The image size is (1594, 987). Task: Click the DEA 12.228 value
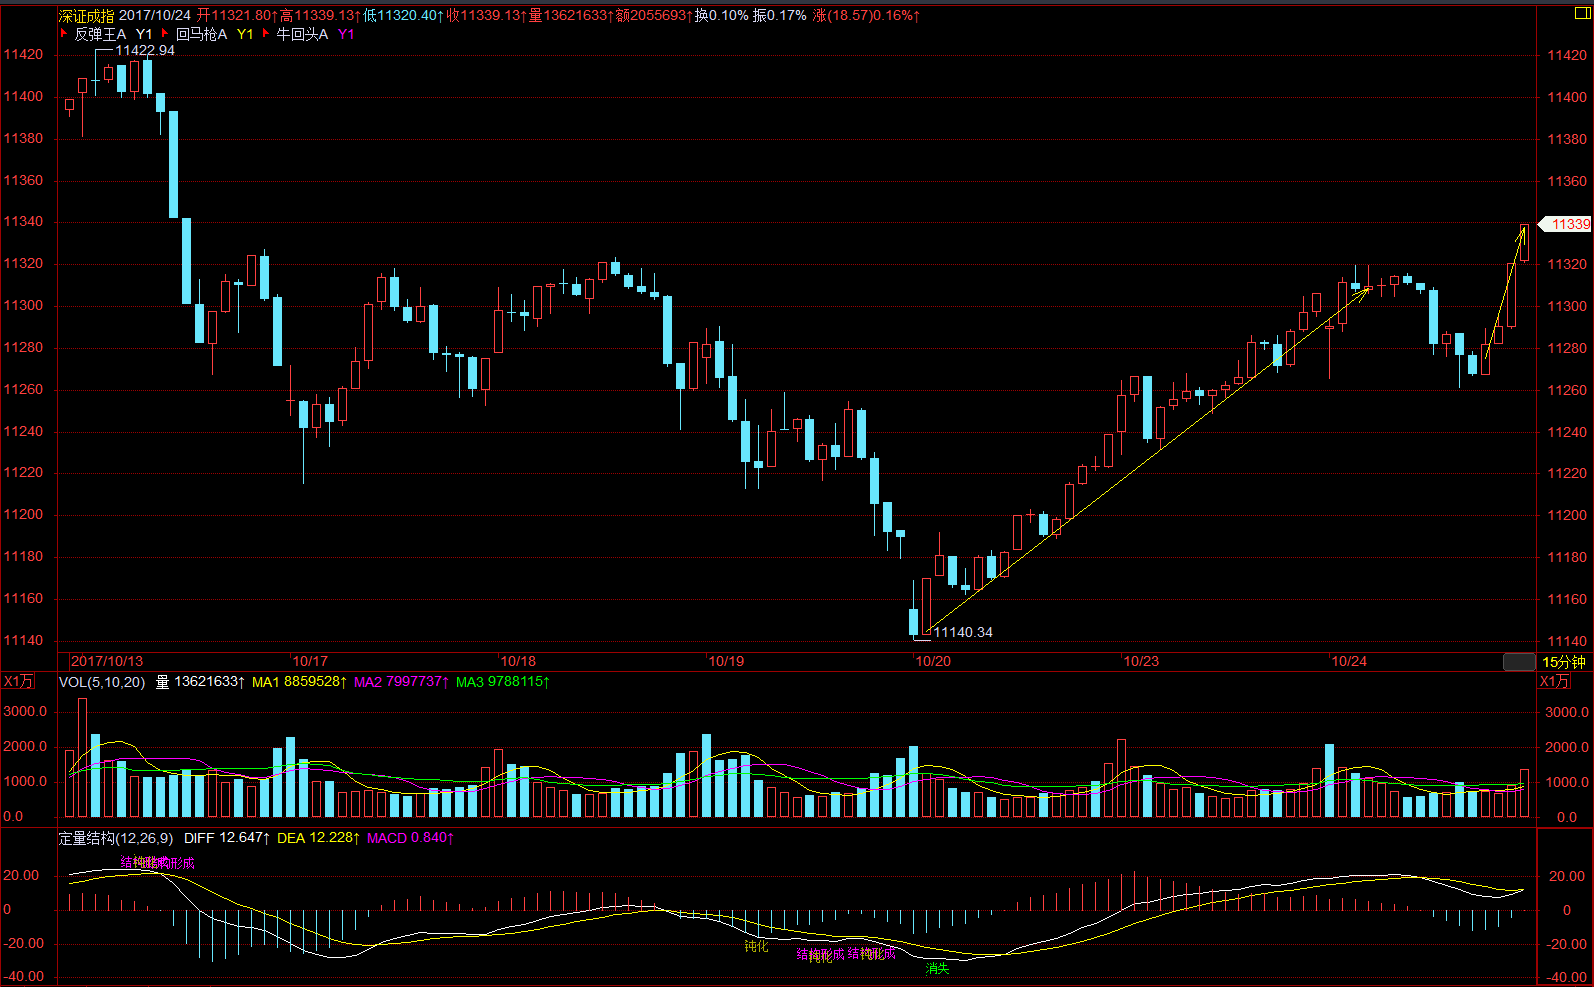pyautogui.click(x=318, y=838)
